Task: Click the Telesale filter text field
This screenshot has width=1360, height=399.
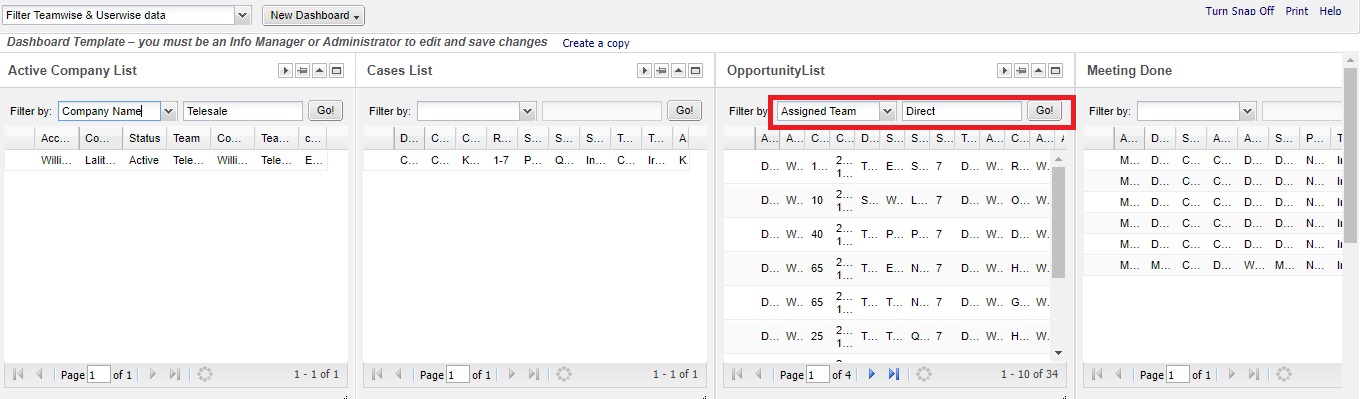Action: 242,111
